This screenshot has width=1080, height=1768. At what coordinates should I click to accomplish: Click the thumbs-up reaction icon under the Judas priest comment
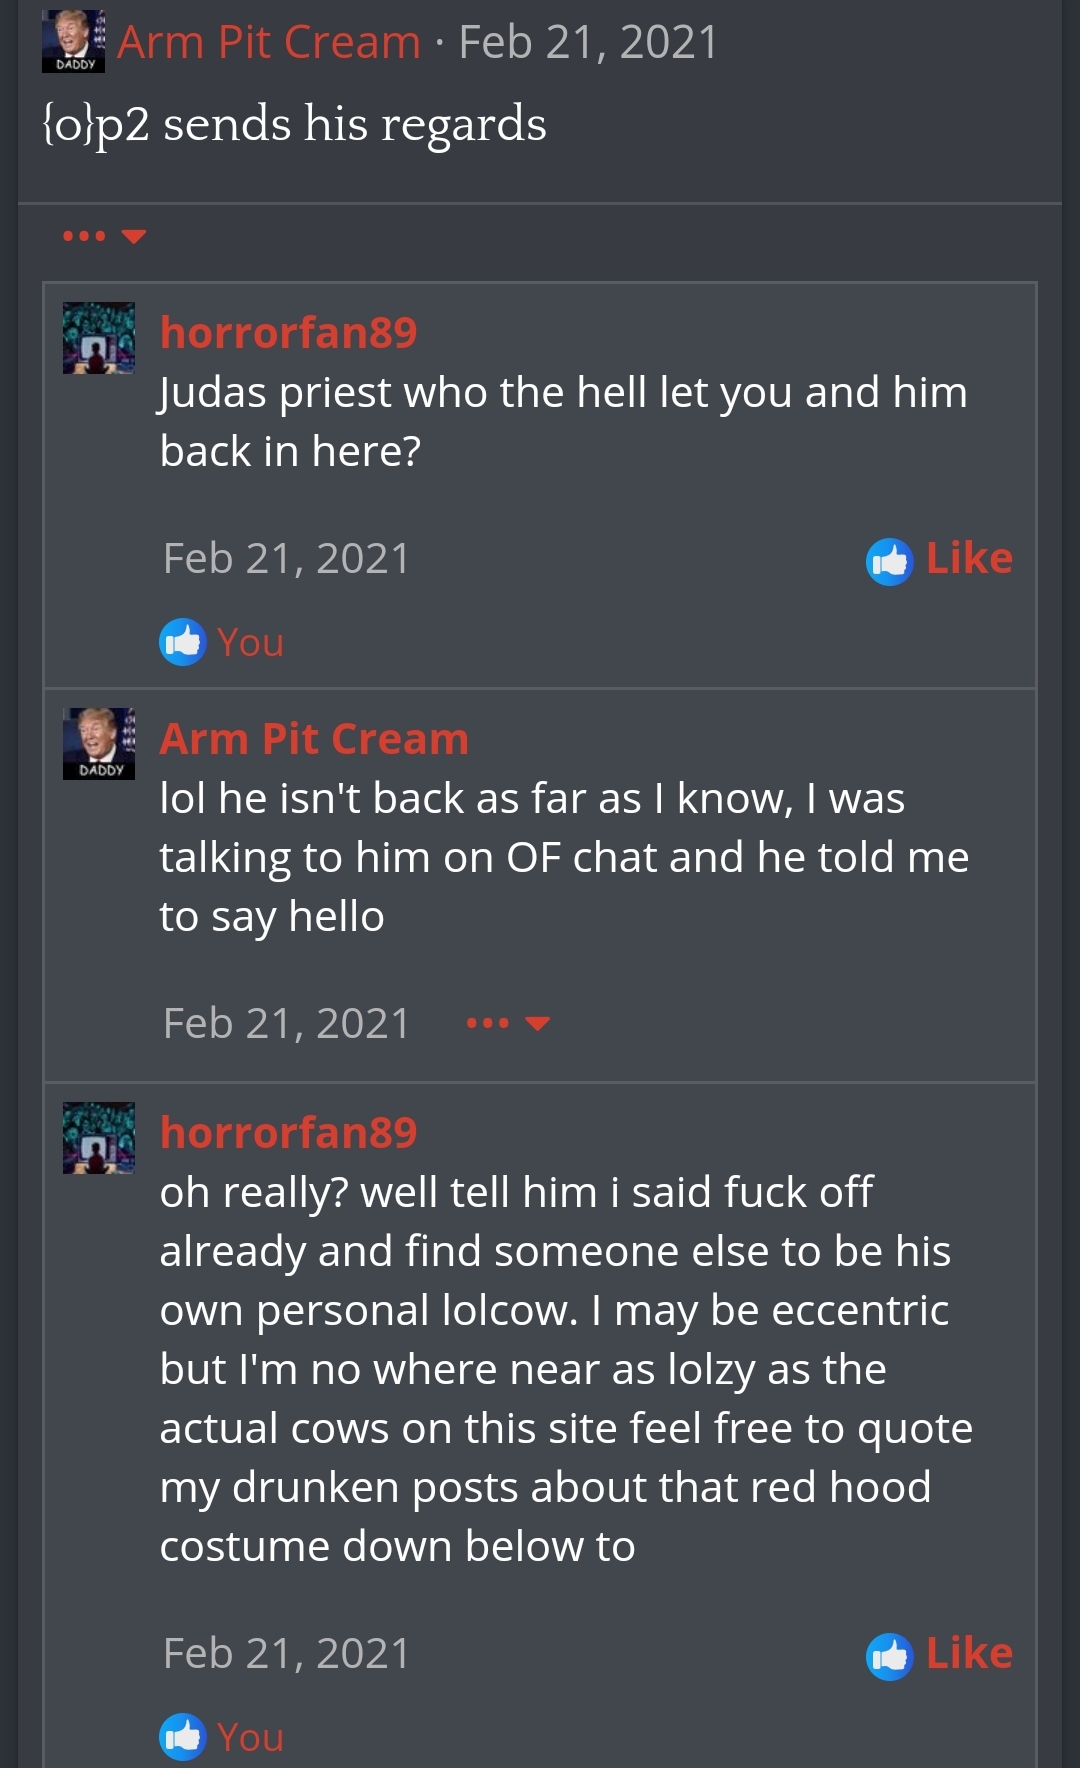point(182,642)
